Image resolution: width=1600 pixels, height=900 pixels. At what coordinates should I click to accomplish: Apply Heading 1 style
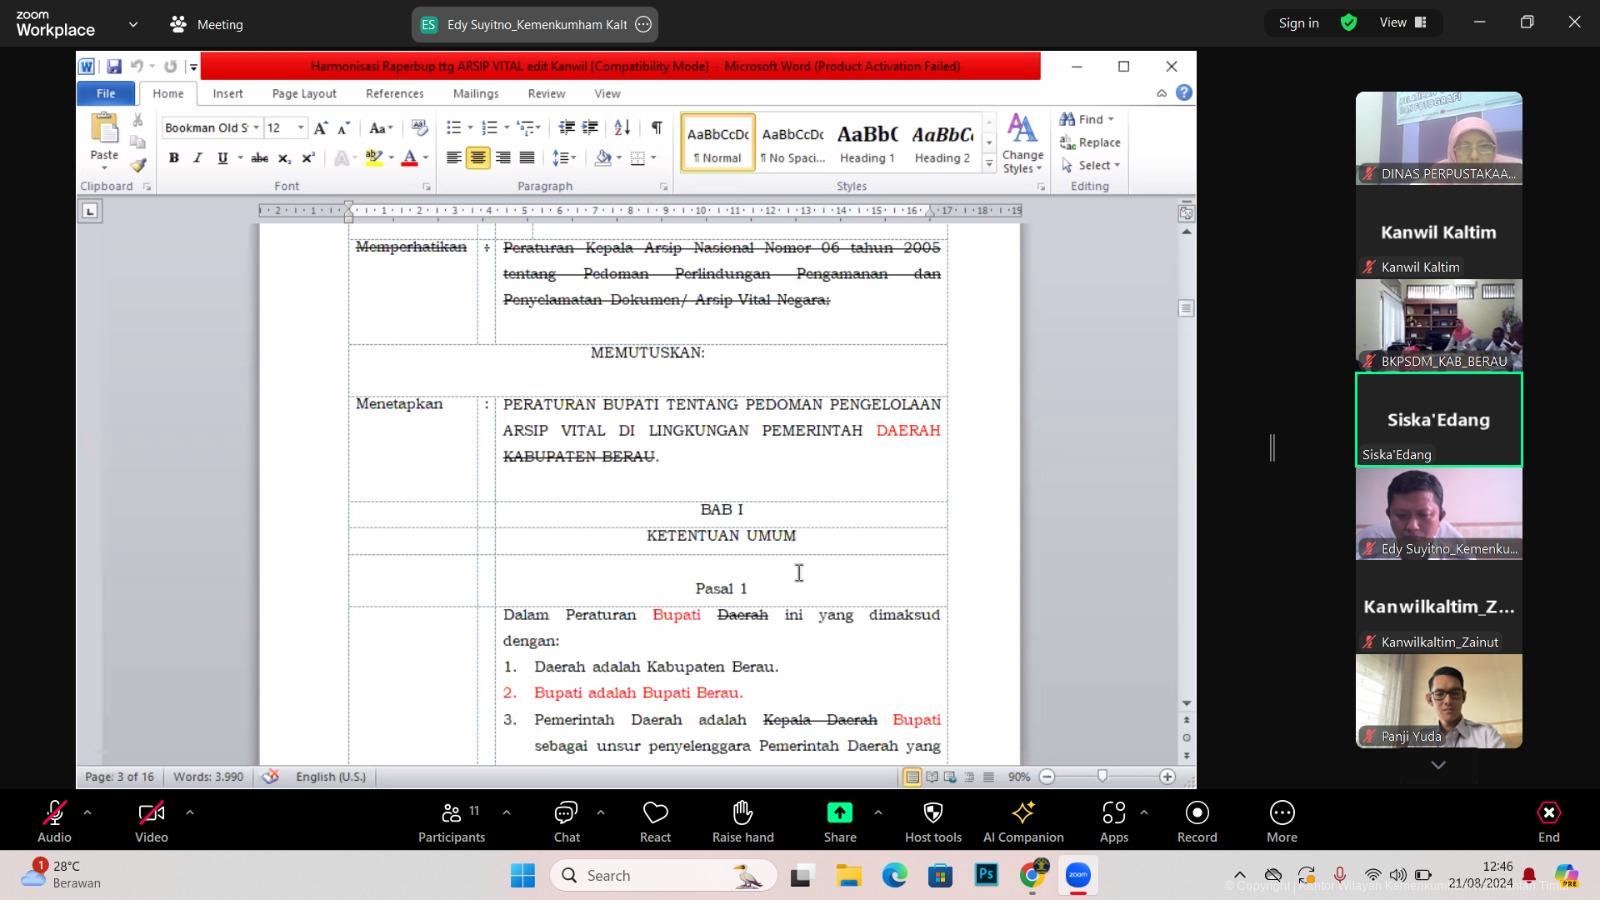click(x=867, y=143)
